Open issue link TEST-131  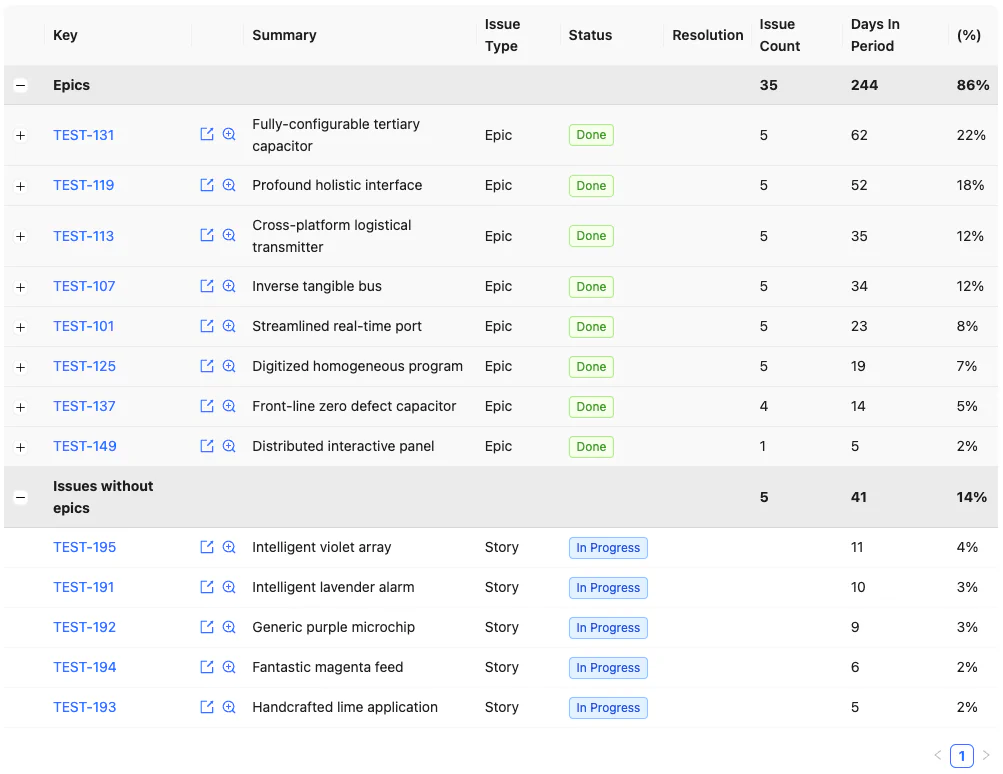84,135
